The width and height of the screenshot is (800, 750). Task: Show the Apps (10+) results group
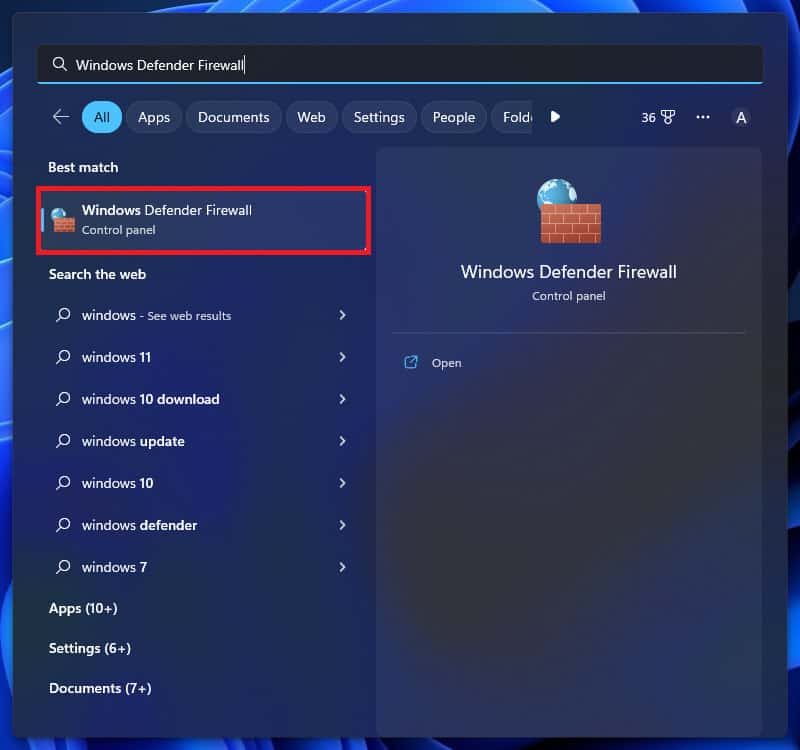pos(83,608)
